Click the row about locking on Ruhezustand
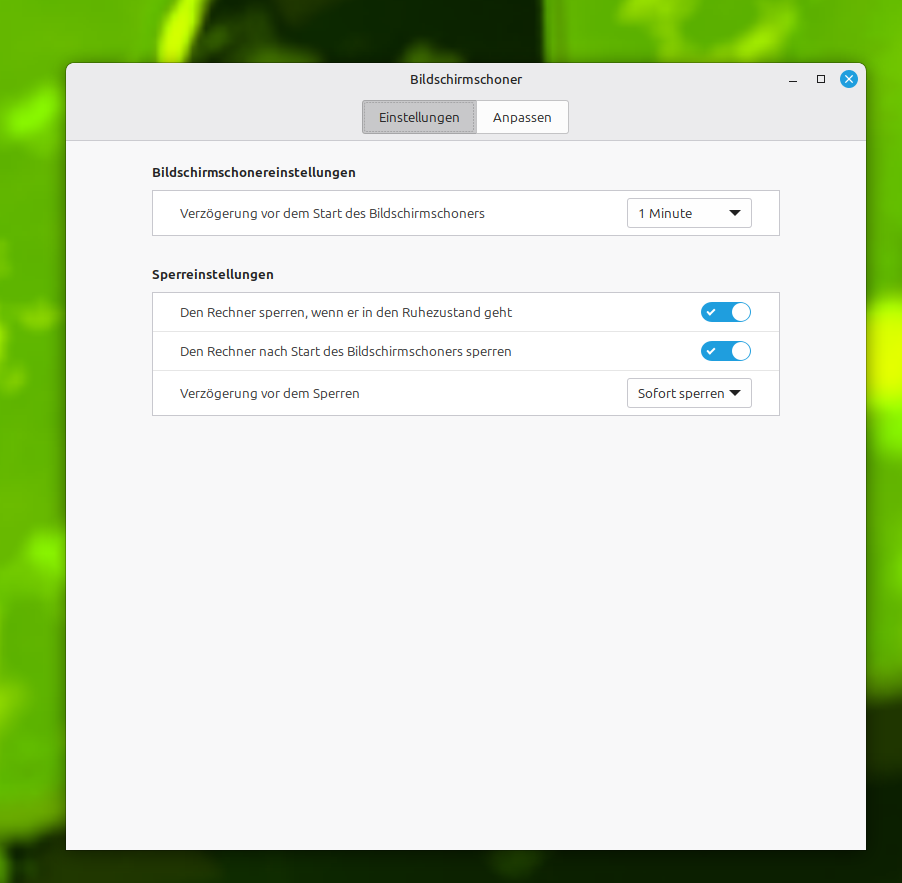The width and height of the screenshot is (902, 883). click(x=346, y=312)
